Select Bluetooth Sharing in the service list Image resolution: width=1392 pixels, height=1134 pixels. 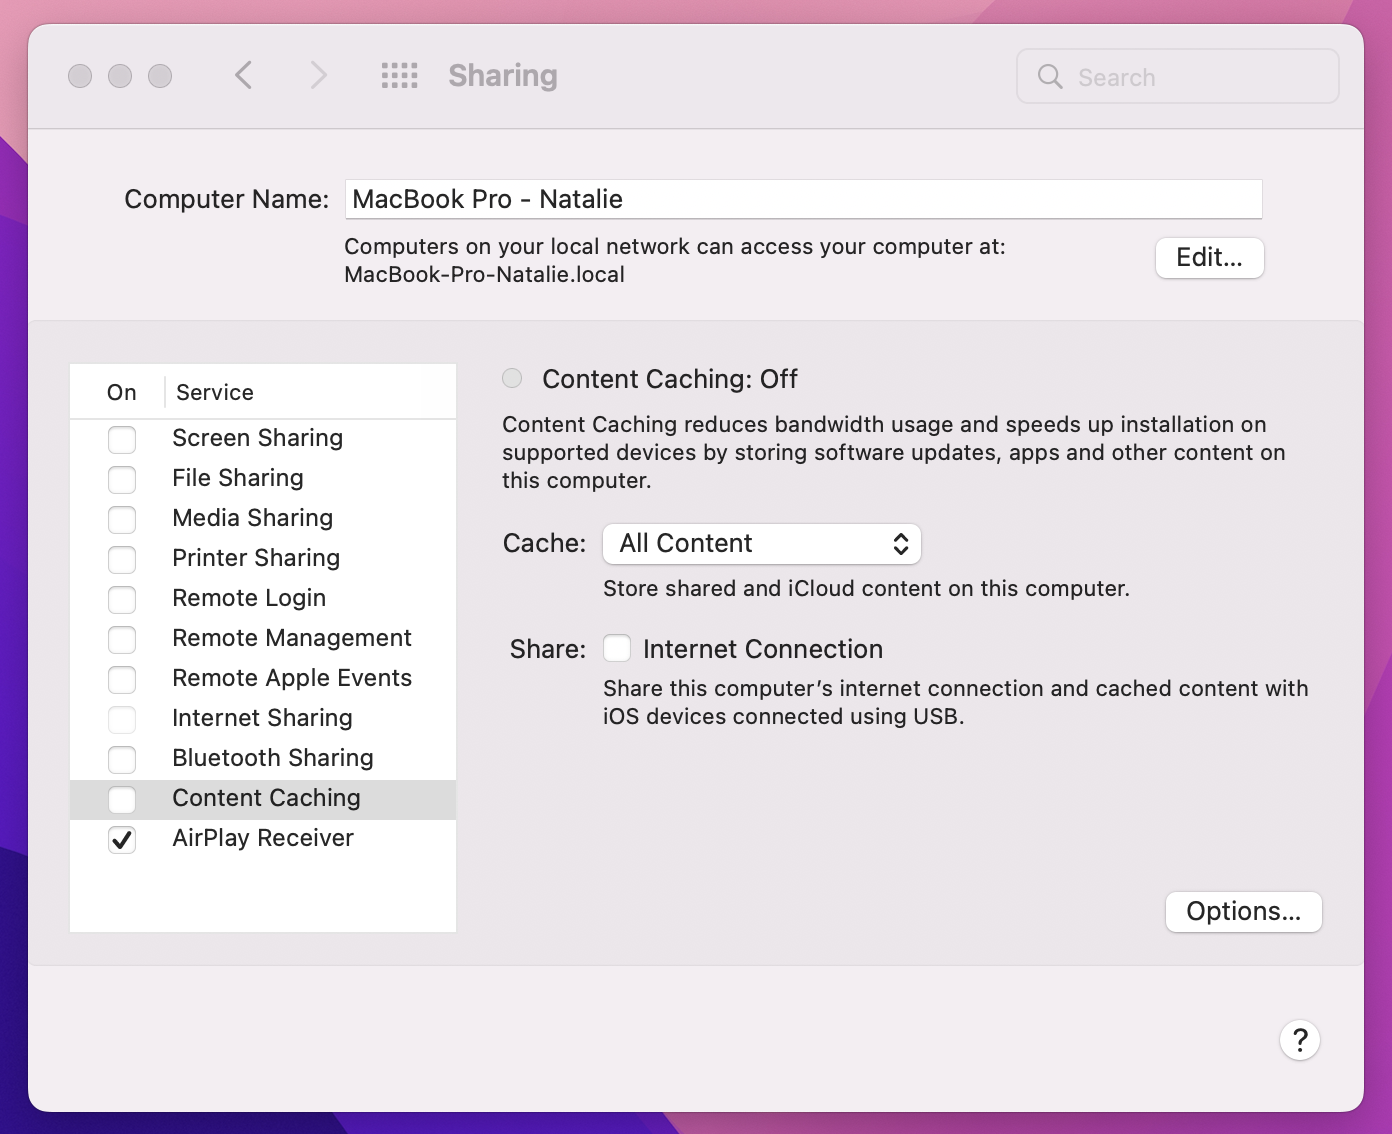pos(272,758)
